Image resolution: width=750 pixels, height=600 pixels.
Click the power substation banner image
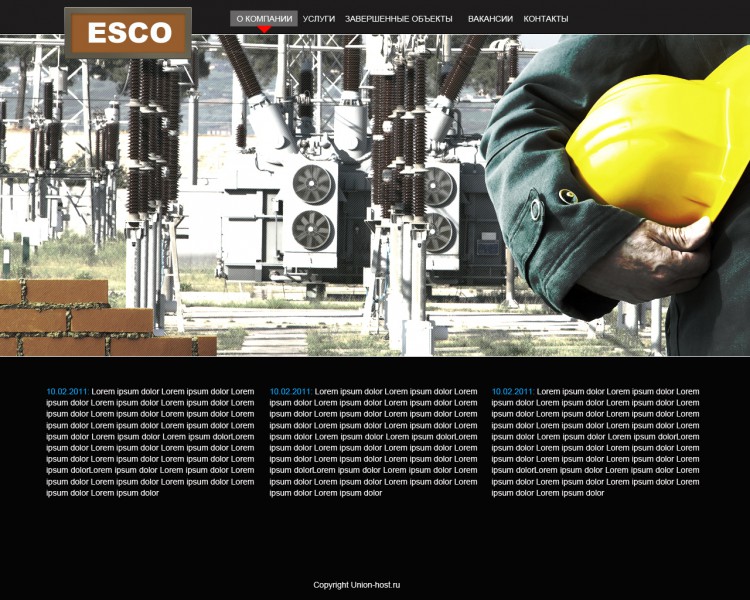375,195
